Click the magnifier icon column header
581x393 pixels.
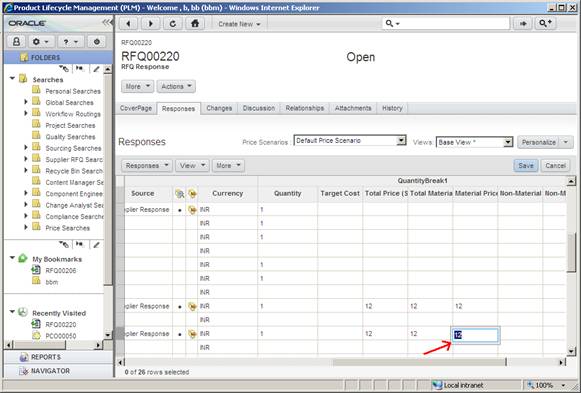tap(179, 193)
